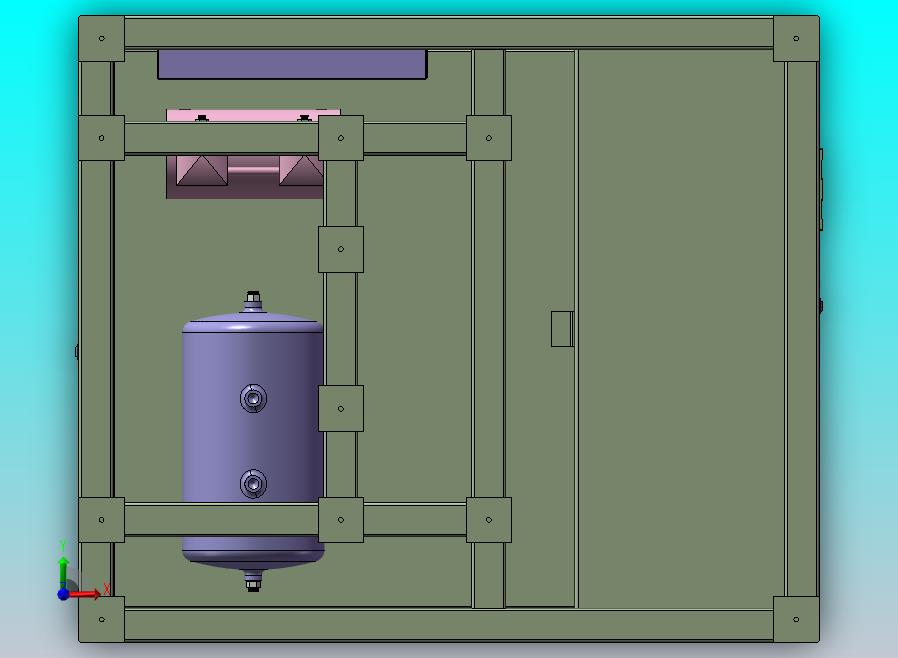Click the green Y axis arrow of the triad
The height and width of the screenshot is (658, 898).
[64, 570]
